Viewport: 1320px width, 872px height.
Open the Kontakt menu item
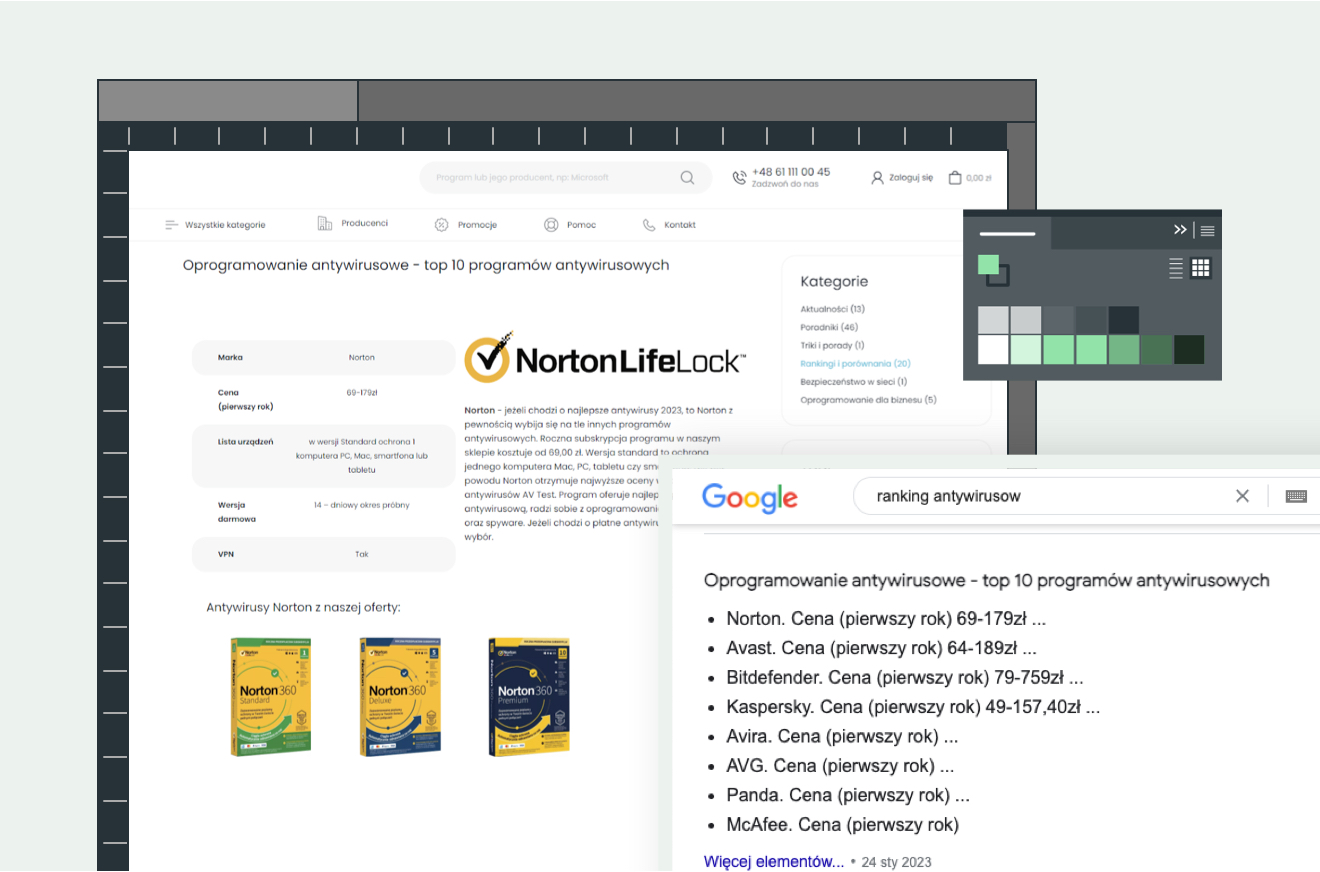tap(669, 225)
